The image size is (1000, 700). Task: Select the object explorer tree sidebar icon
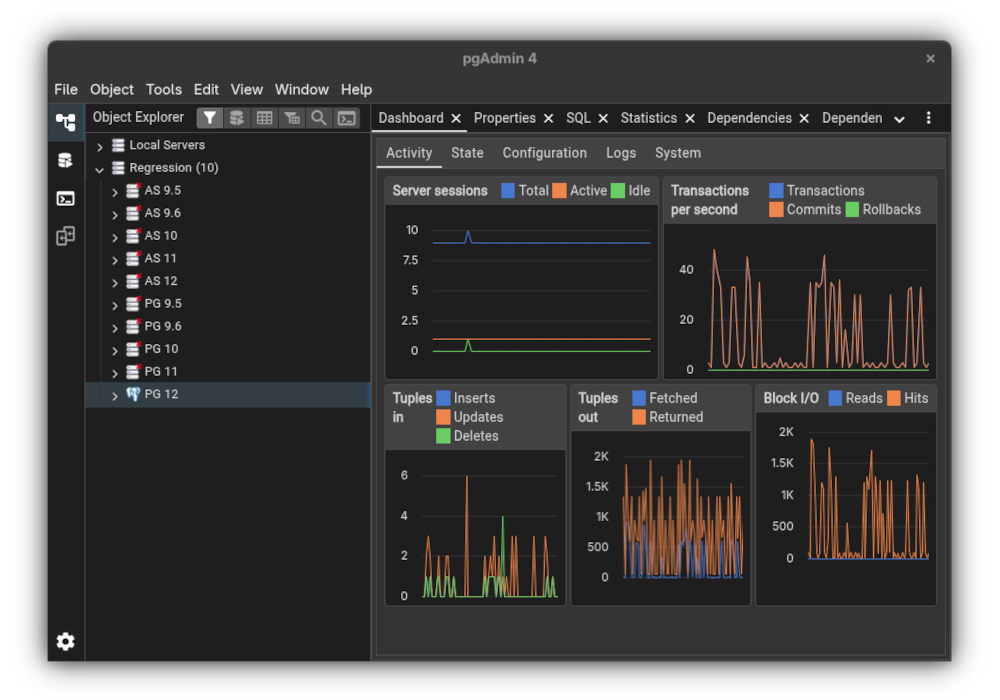click(65, 122)
